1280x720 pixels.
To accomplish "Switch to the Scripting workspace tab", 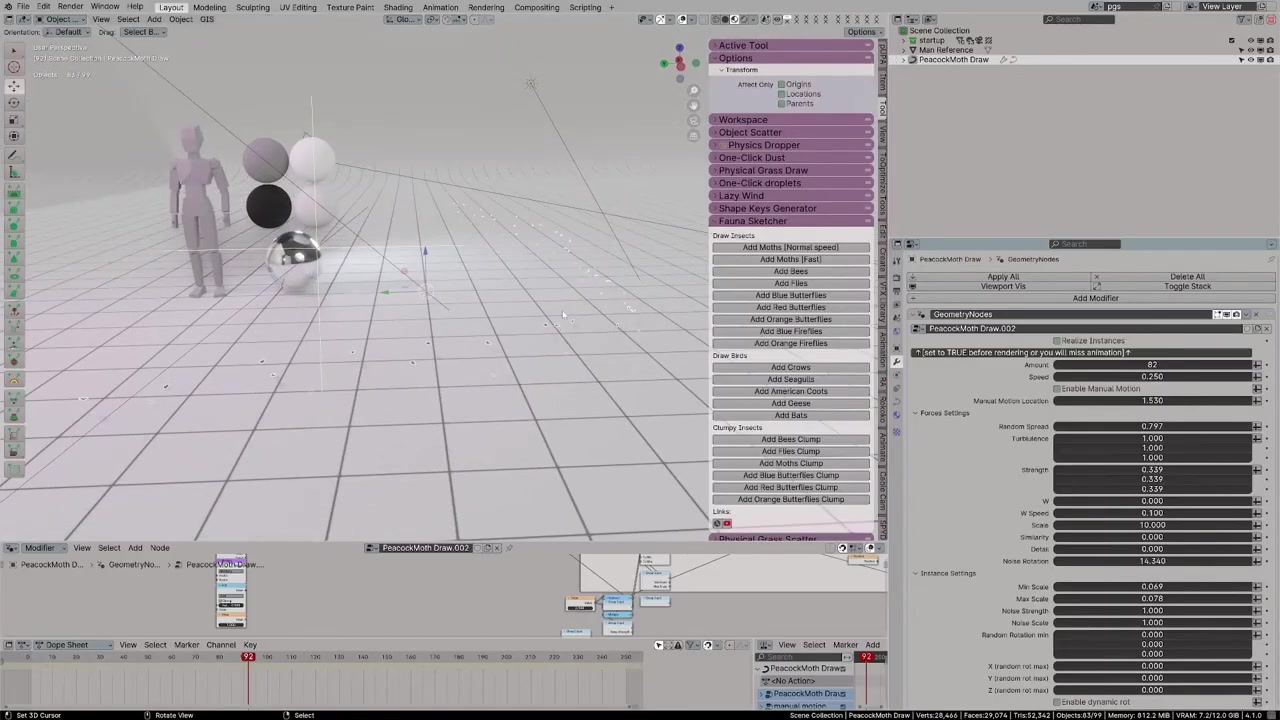I will click(x=585, y=7).
